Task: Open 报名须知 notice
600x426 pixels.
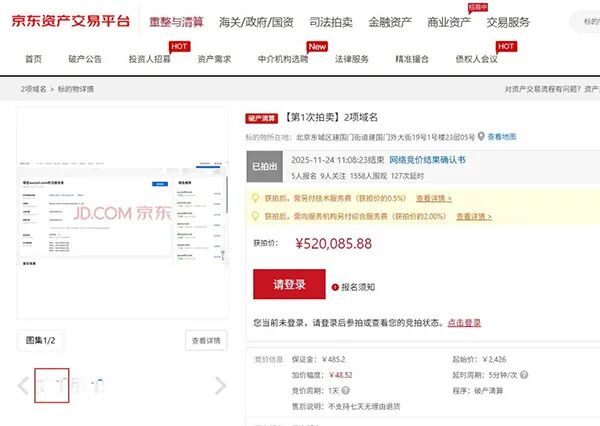Action: coord(358,287)
